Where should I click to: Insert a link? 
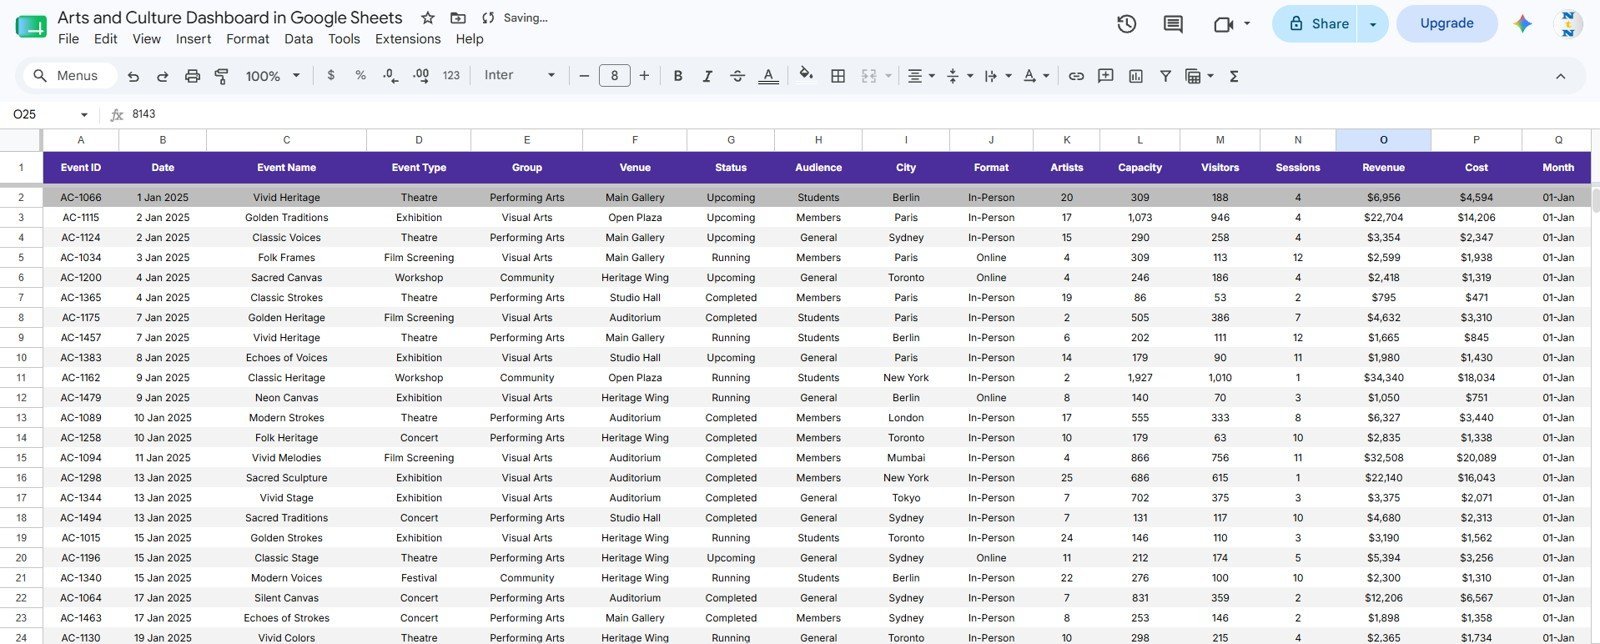point(1076,76)
